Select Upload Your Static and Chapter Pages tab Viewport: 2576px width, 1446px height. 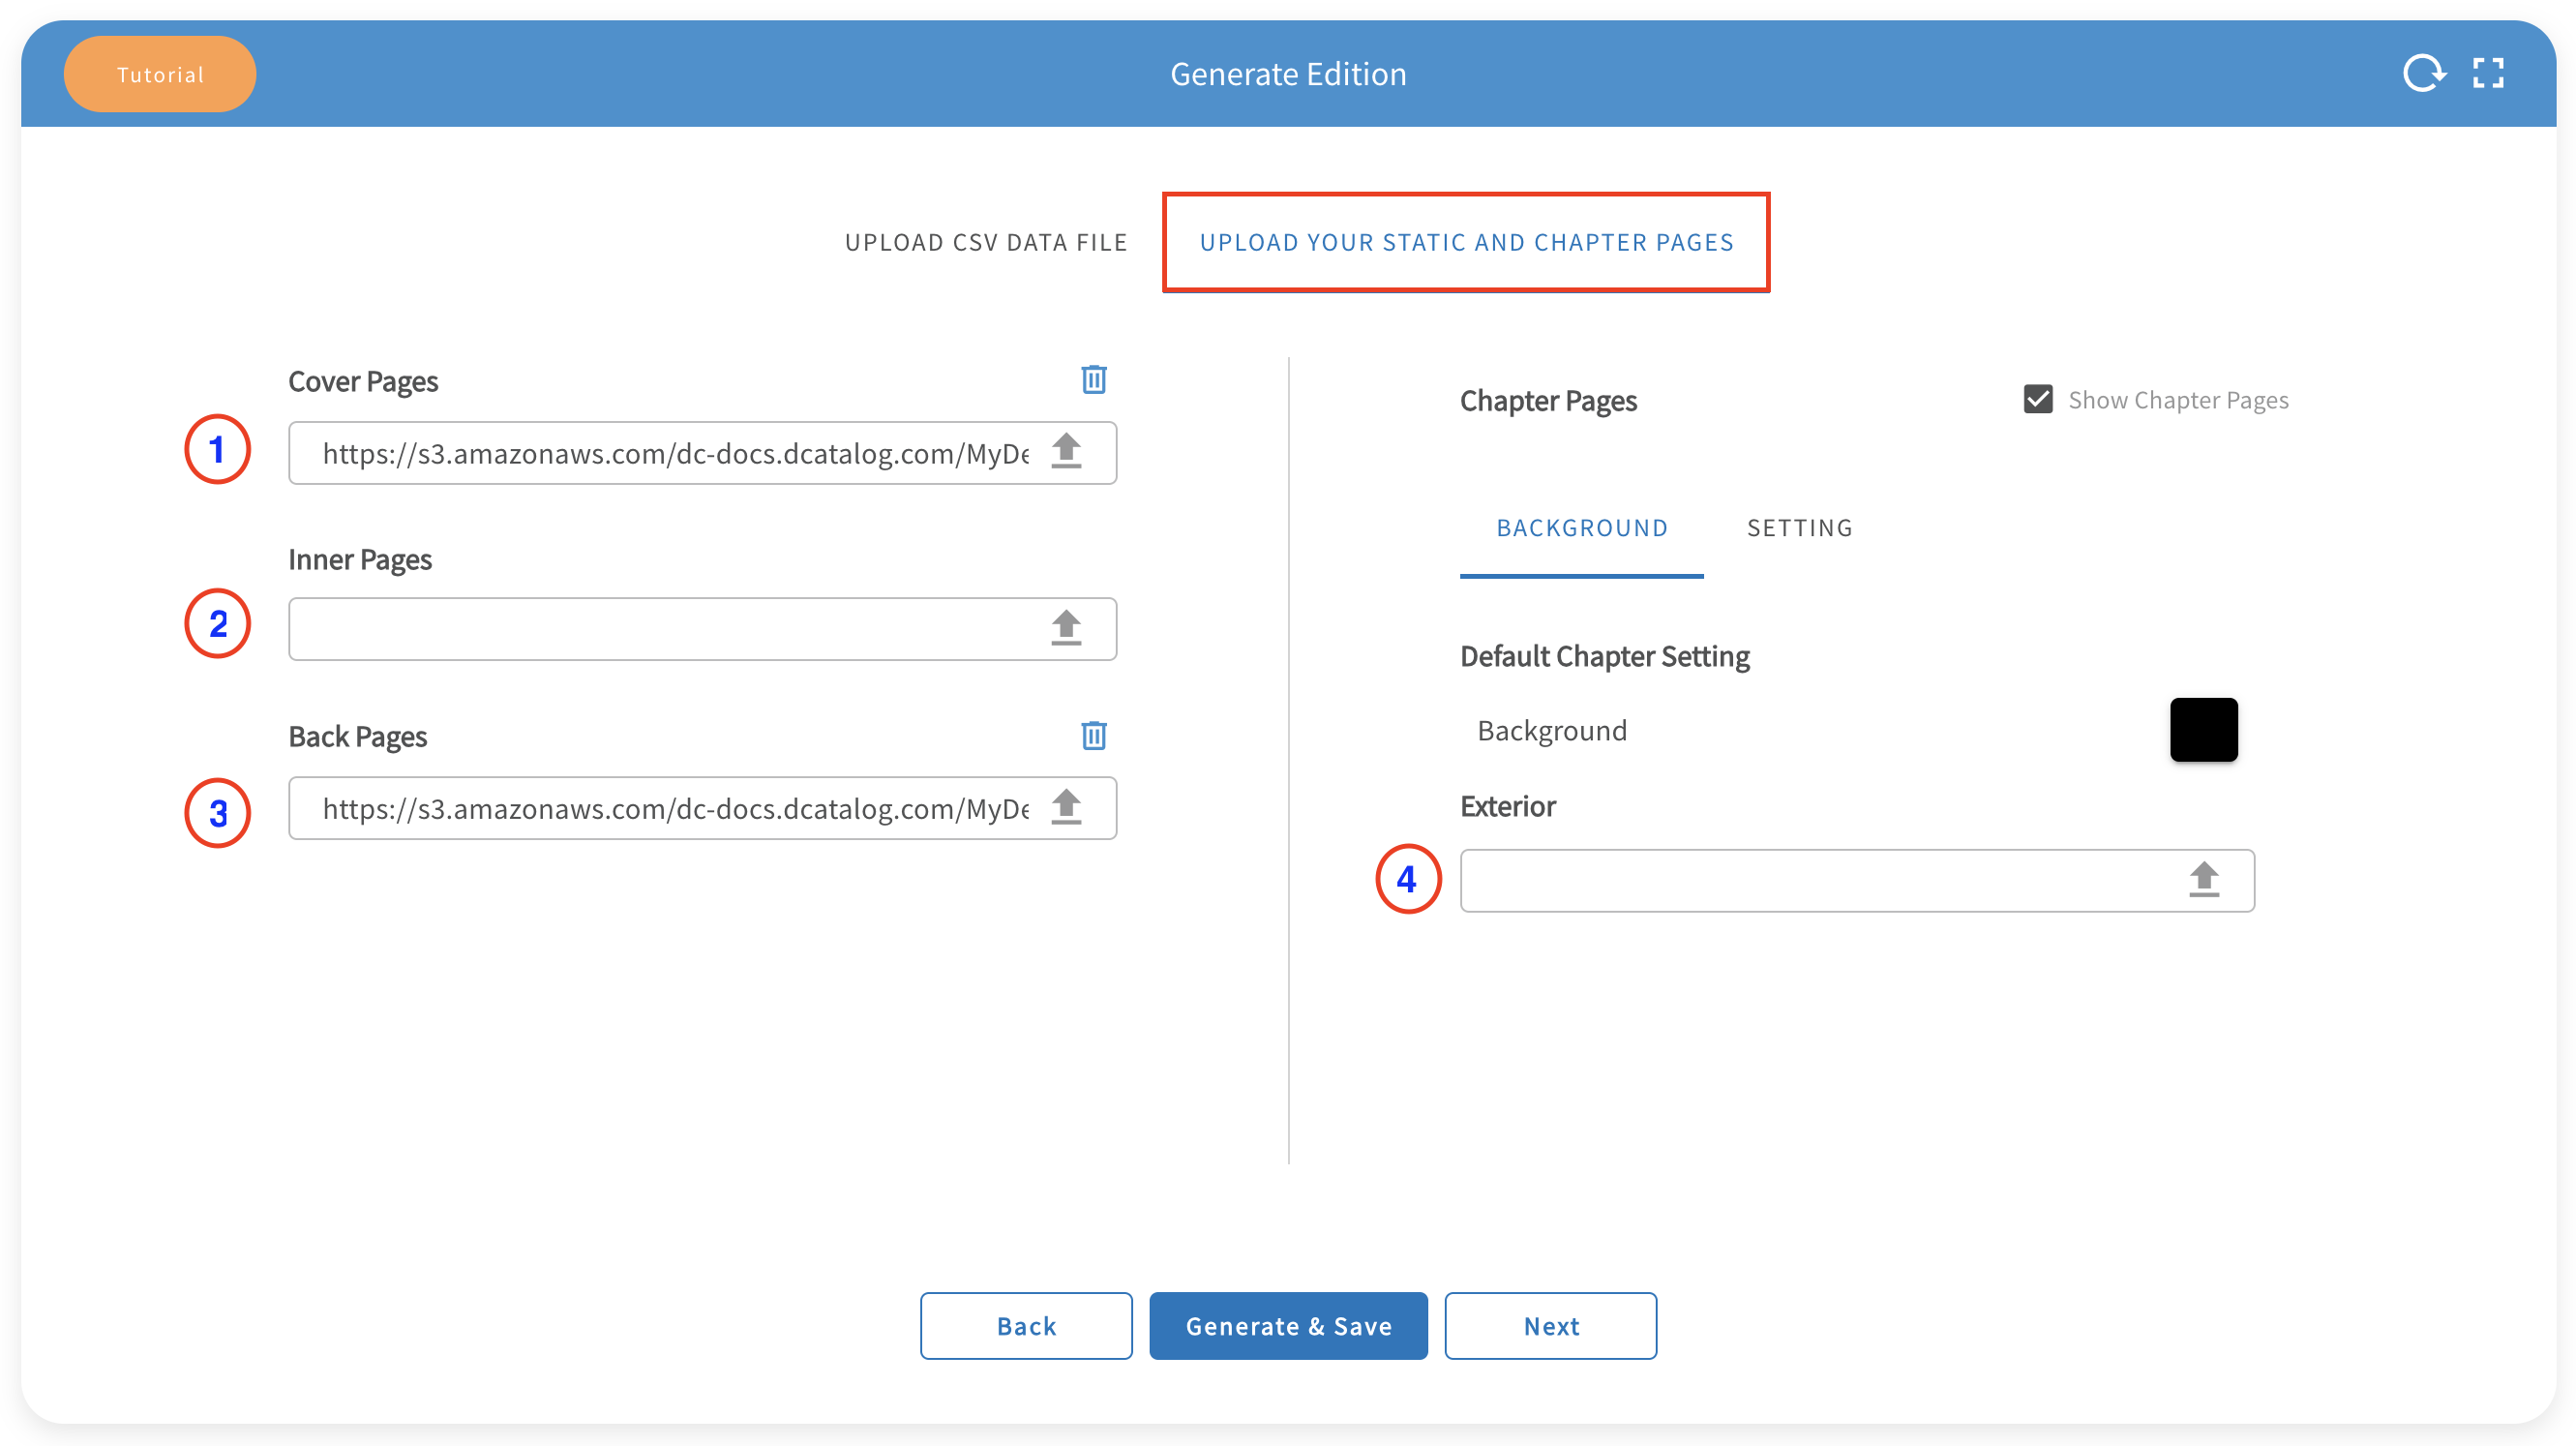click(x=1466, y=242)
